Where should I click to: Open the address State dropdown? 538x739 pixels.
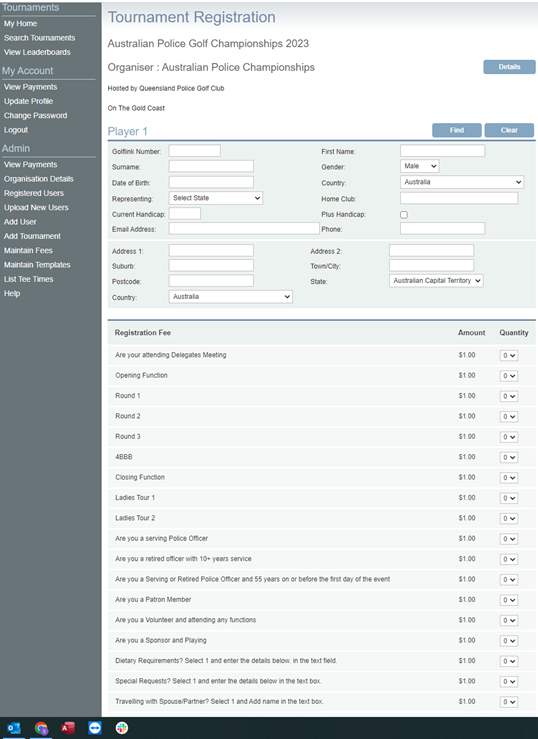pyautogui.click(x=436, y=280)
